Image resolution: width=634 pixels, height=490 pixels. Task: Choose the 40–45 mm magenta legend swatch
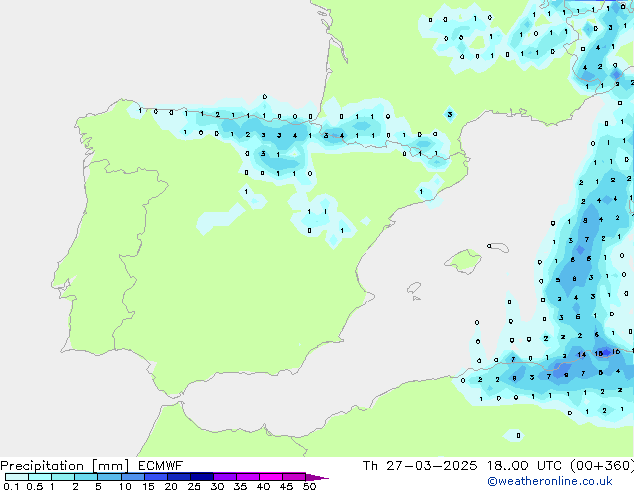271,477
